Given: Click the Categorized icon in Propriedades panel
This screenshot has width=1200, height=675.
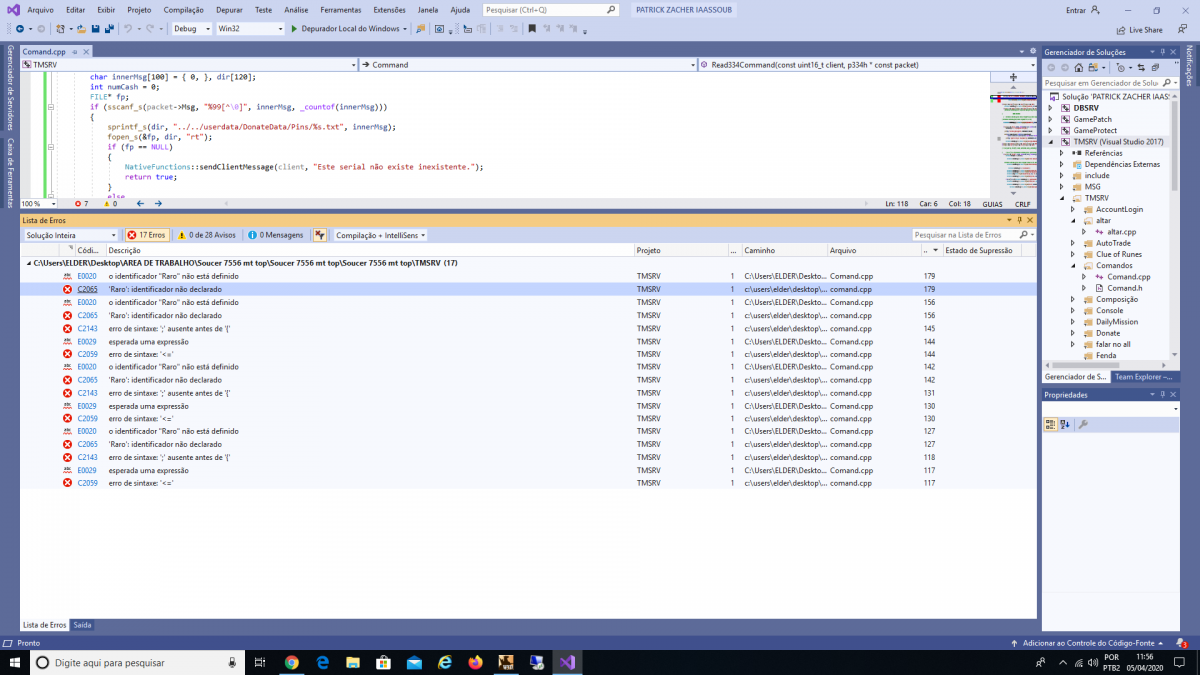Looking at the screenshot, I should (1051, 425).
